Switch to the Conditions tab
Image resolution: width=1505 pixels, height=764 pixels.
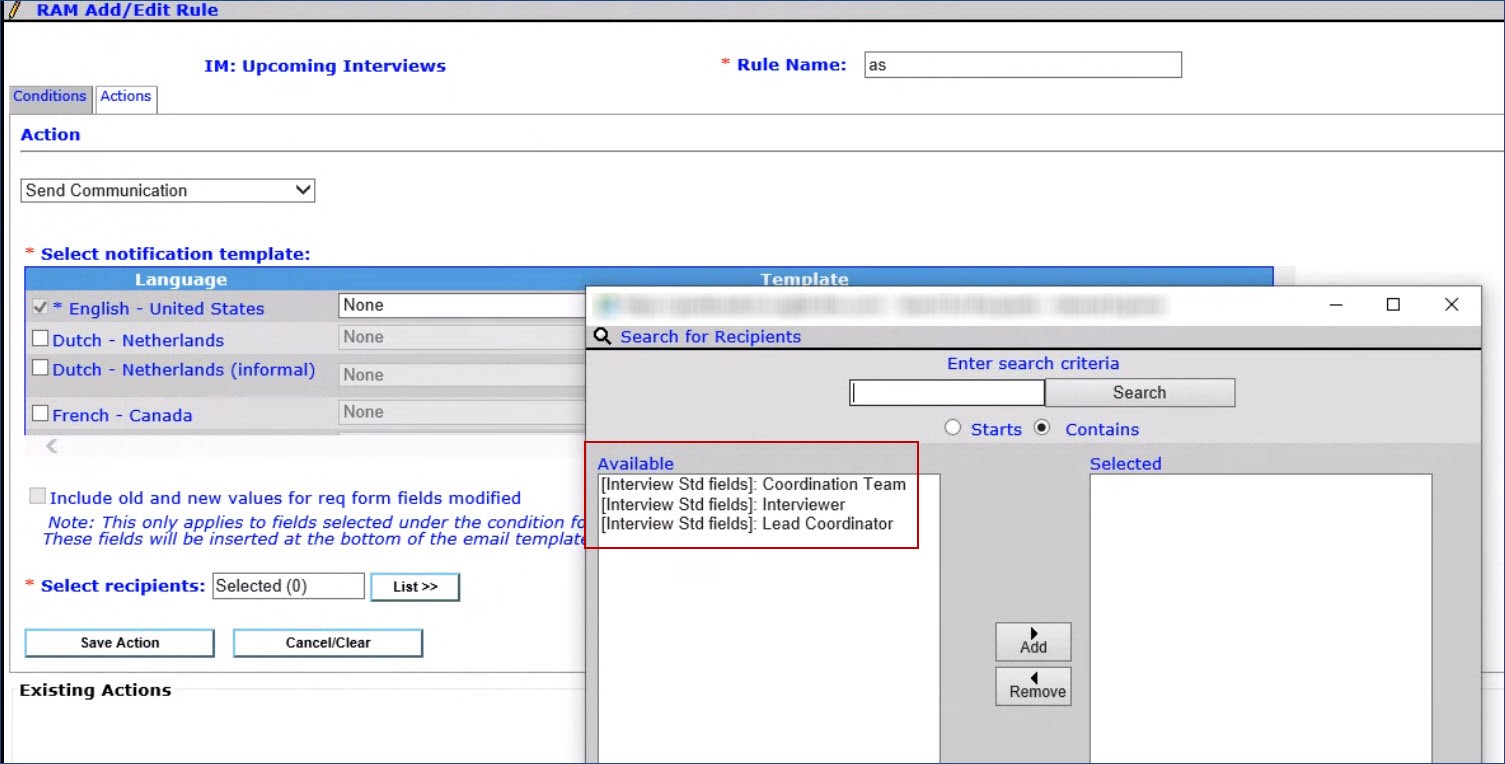[x=50, y=97]
